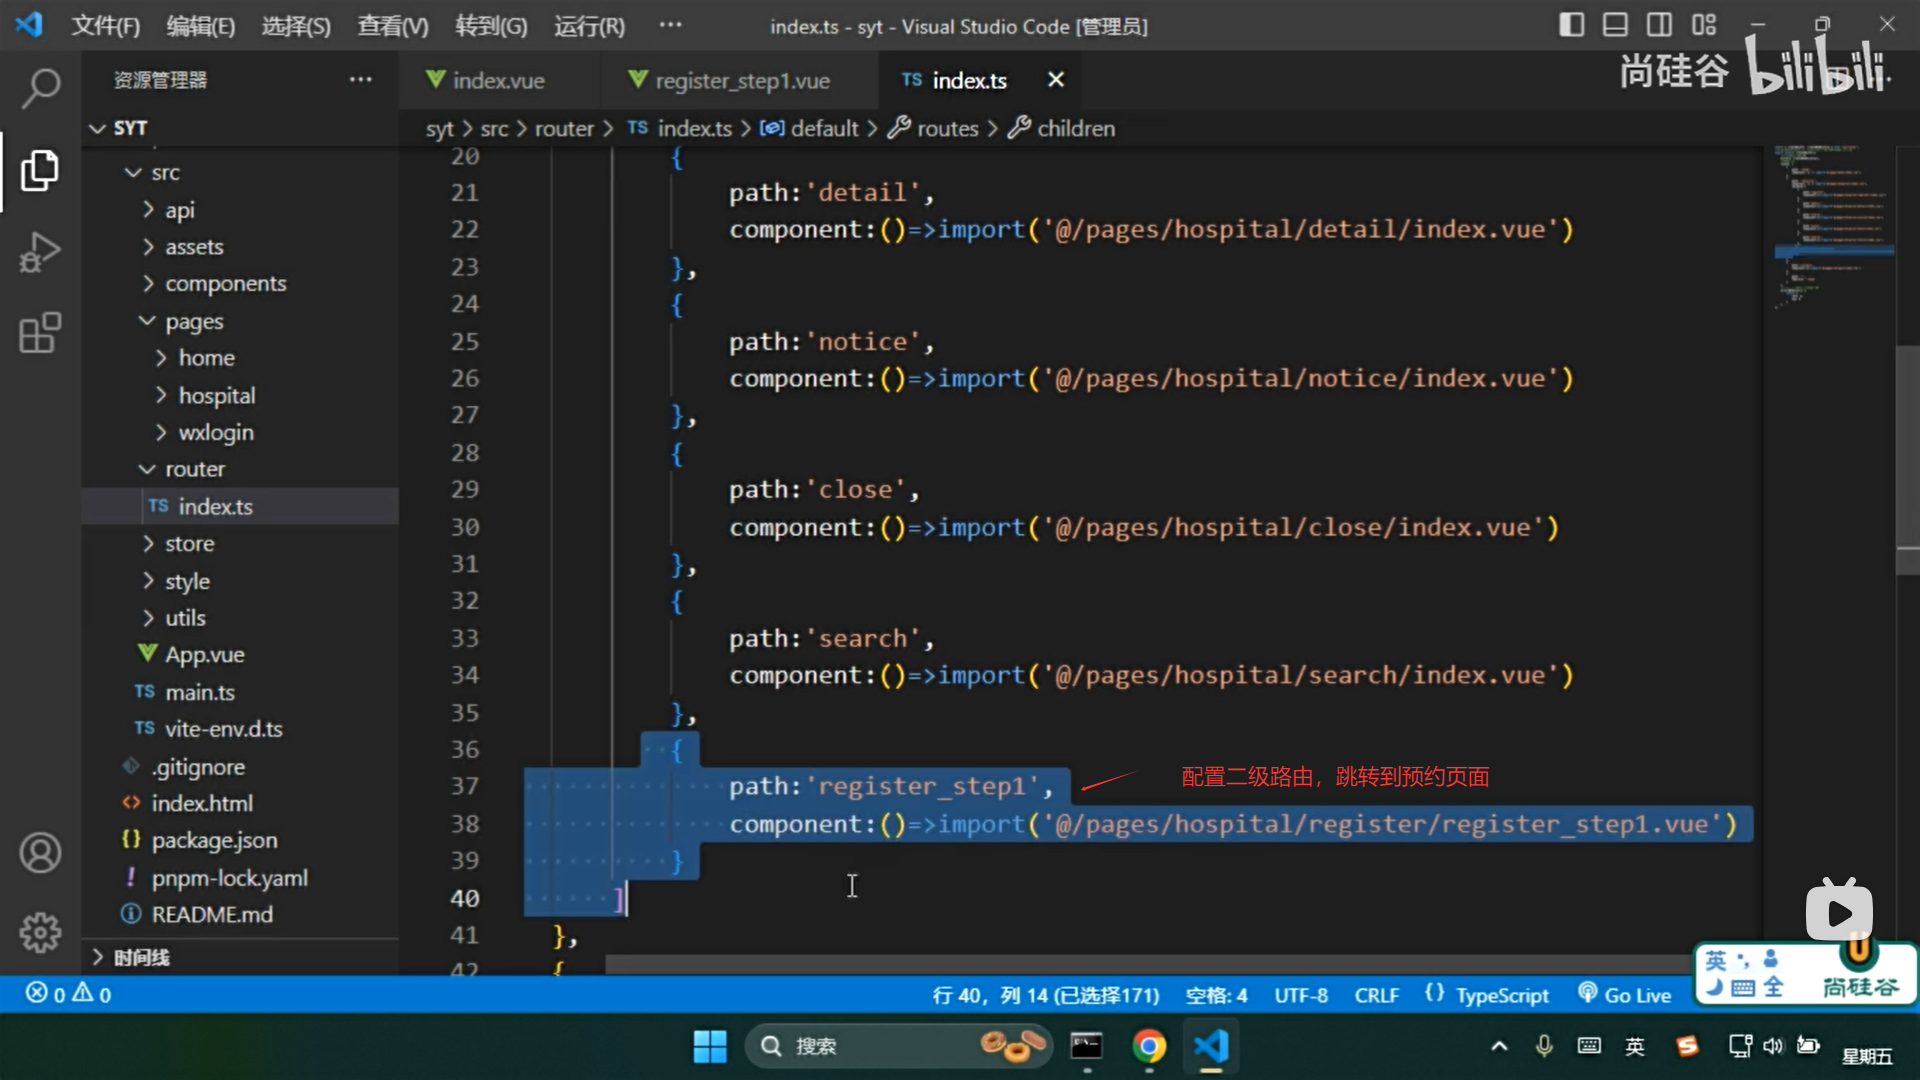Open the Accounts icon in activity bar
Screen dimensions: 1920x1080
40,853
